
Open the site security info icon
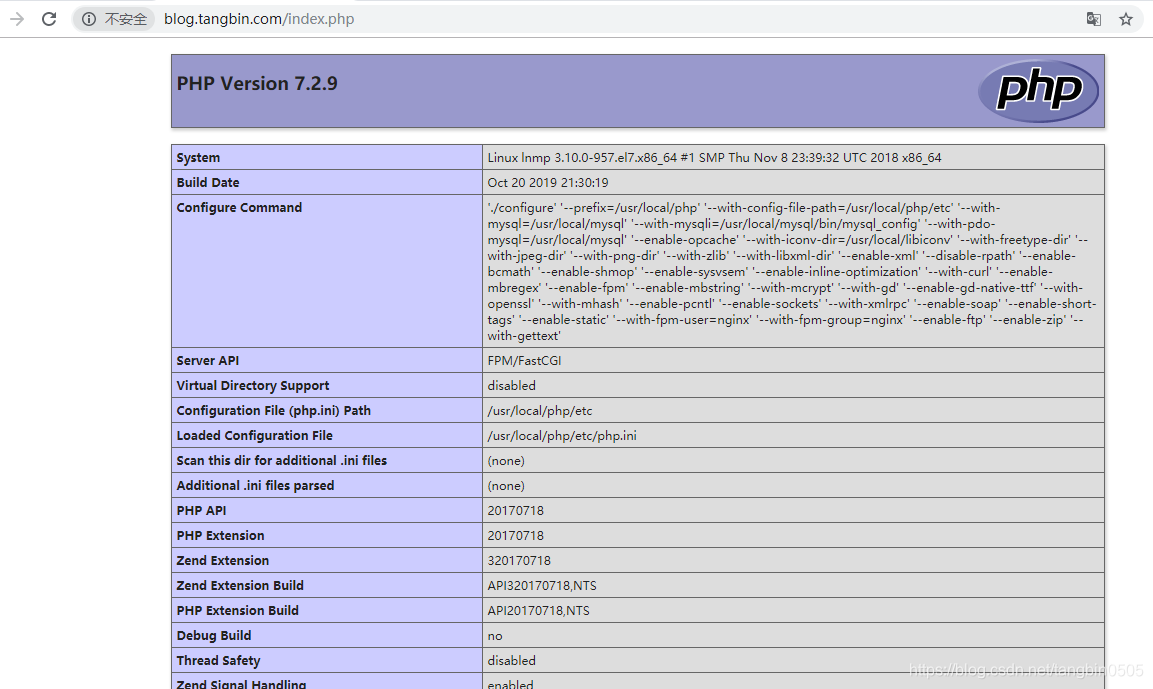[x=88, y=19]
